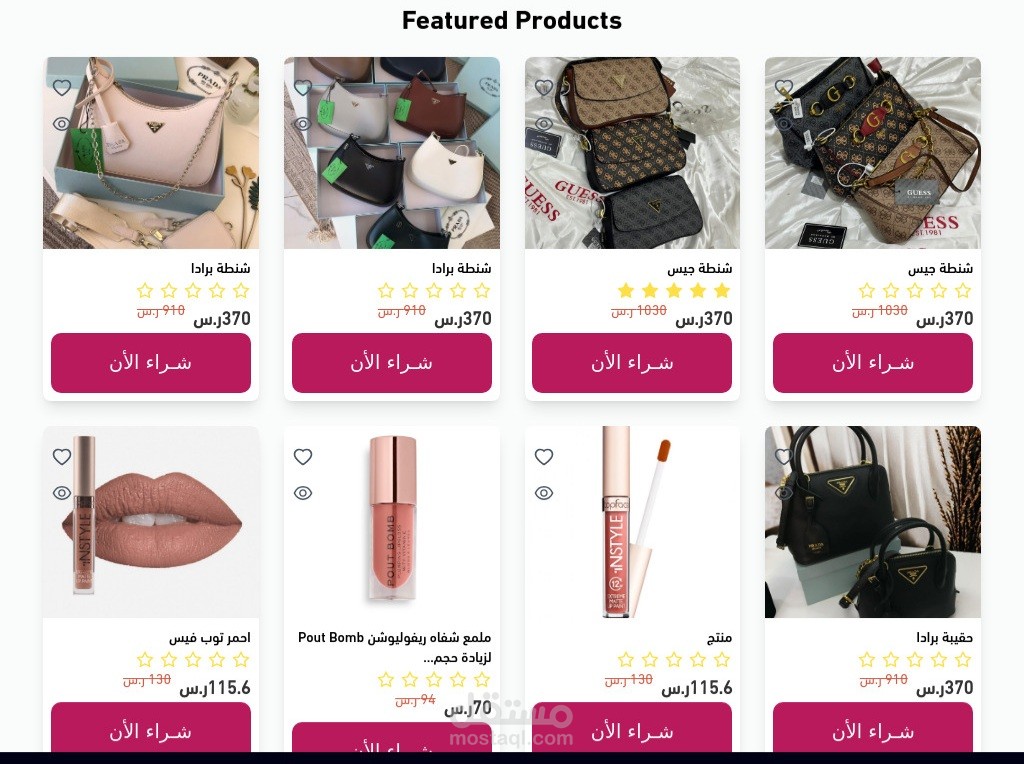Click the heart on five-star Guess bag
Viewport: 1024px width, 764px height.
(544, 88)
